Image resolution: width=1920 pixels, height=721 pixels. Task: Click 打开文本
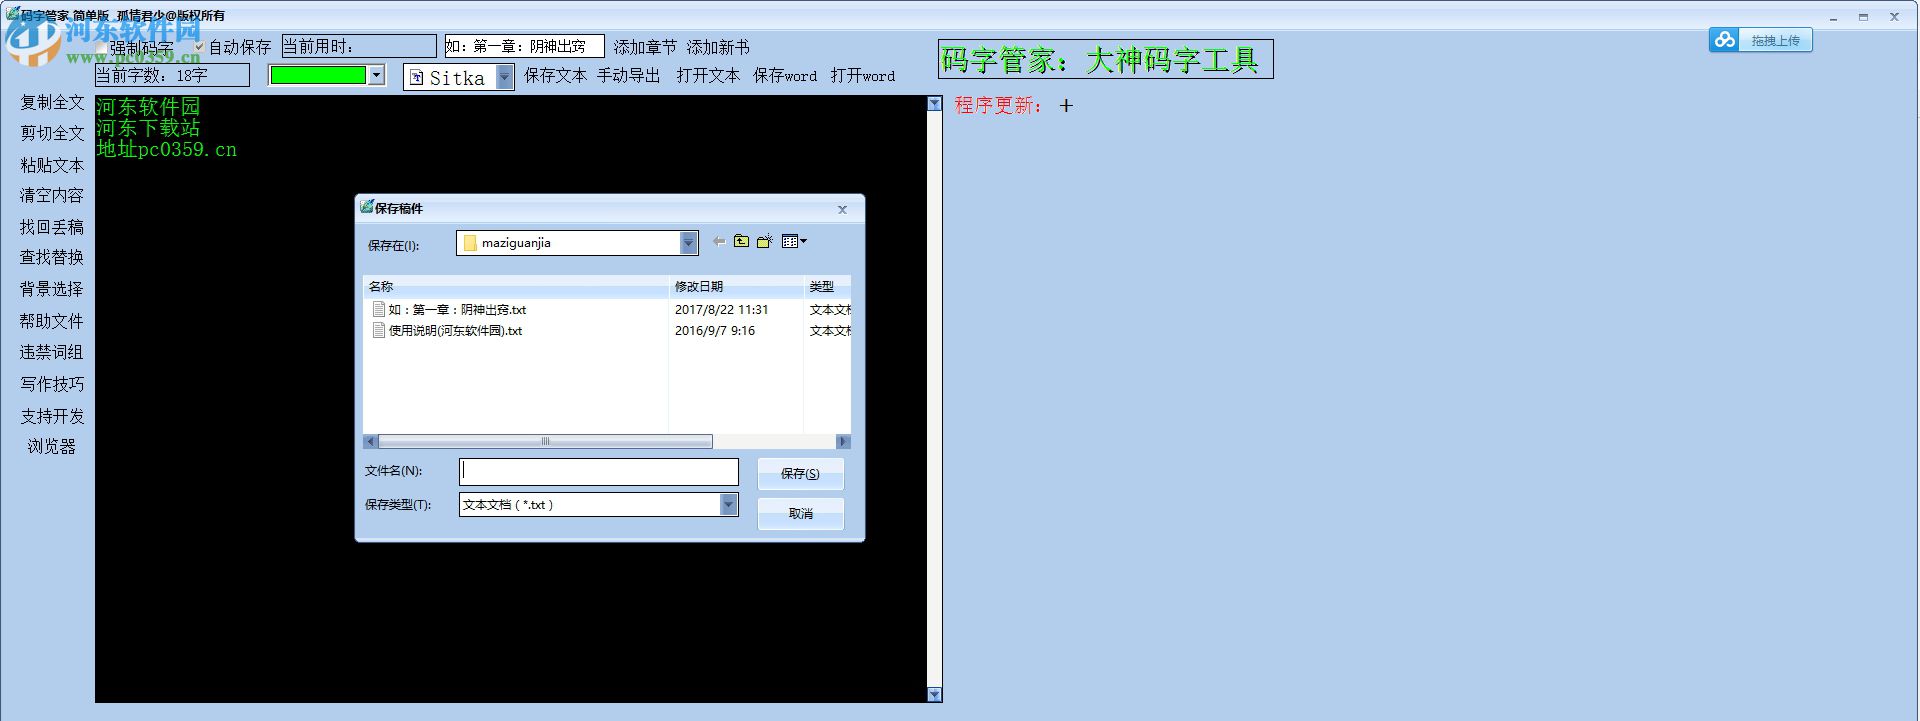[708, 75]
